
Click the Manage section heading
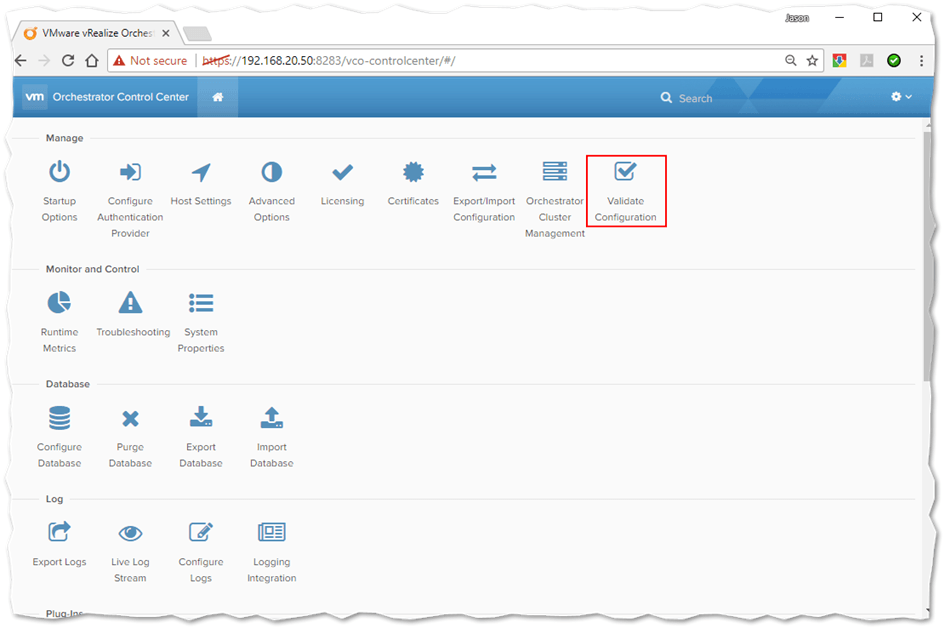(x=64, y=138)
